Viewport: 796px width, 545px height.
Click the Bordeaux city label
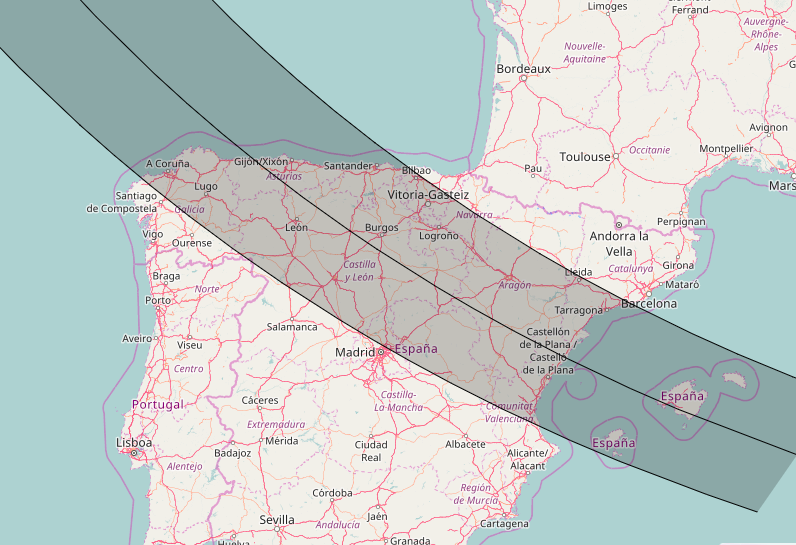[x=523, y=69]
